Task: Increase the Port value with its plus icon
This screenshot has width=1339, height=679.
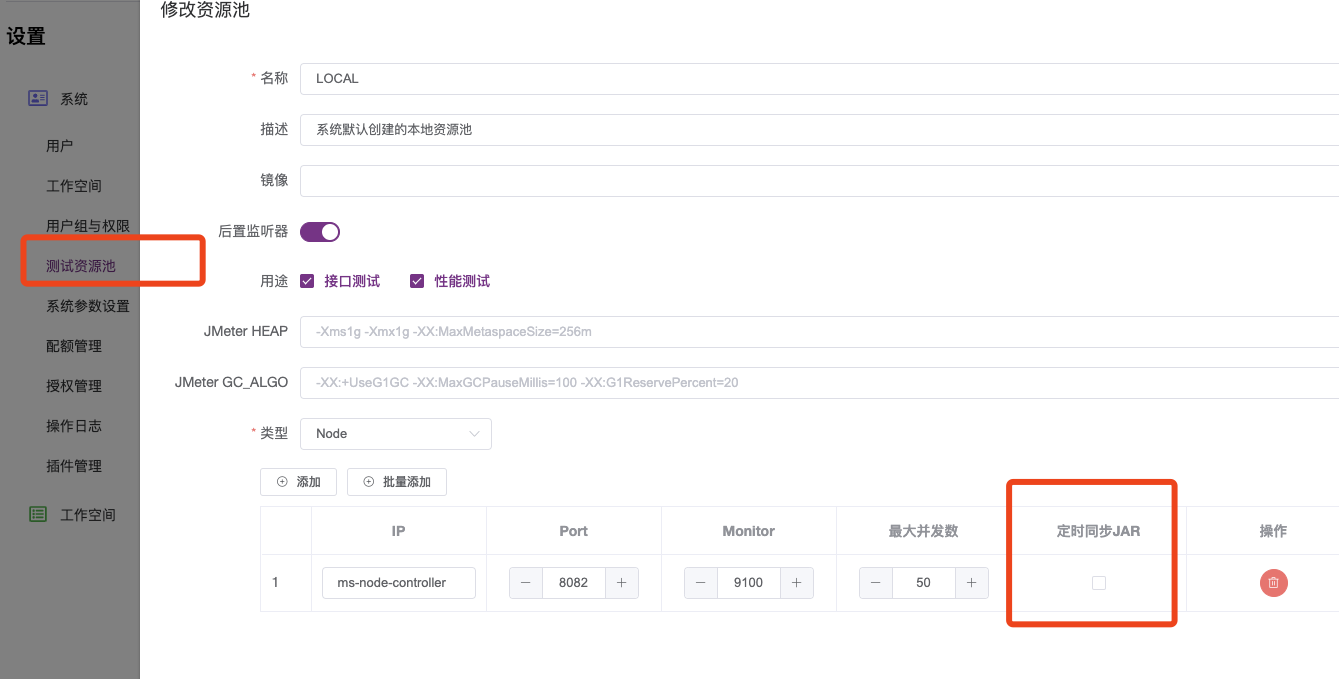Action: pyautogui.click(x=621, y=582)
